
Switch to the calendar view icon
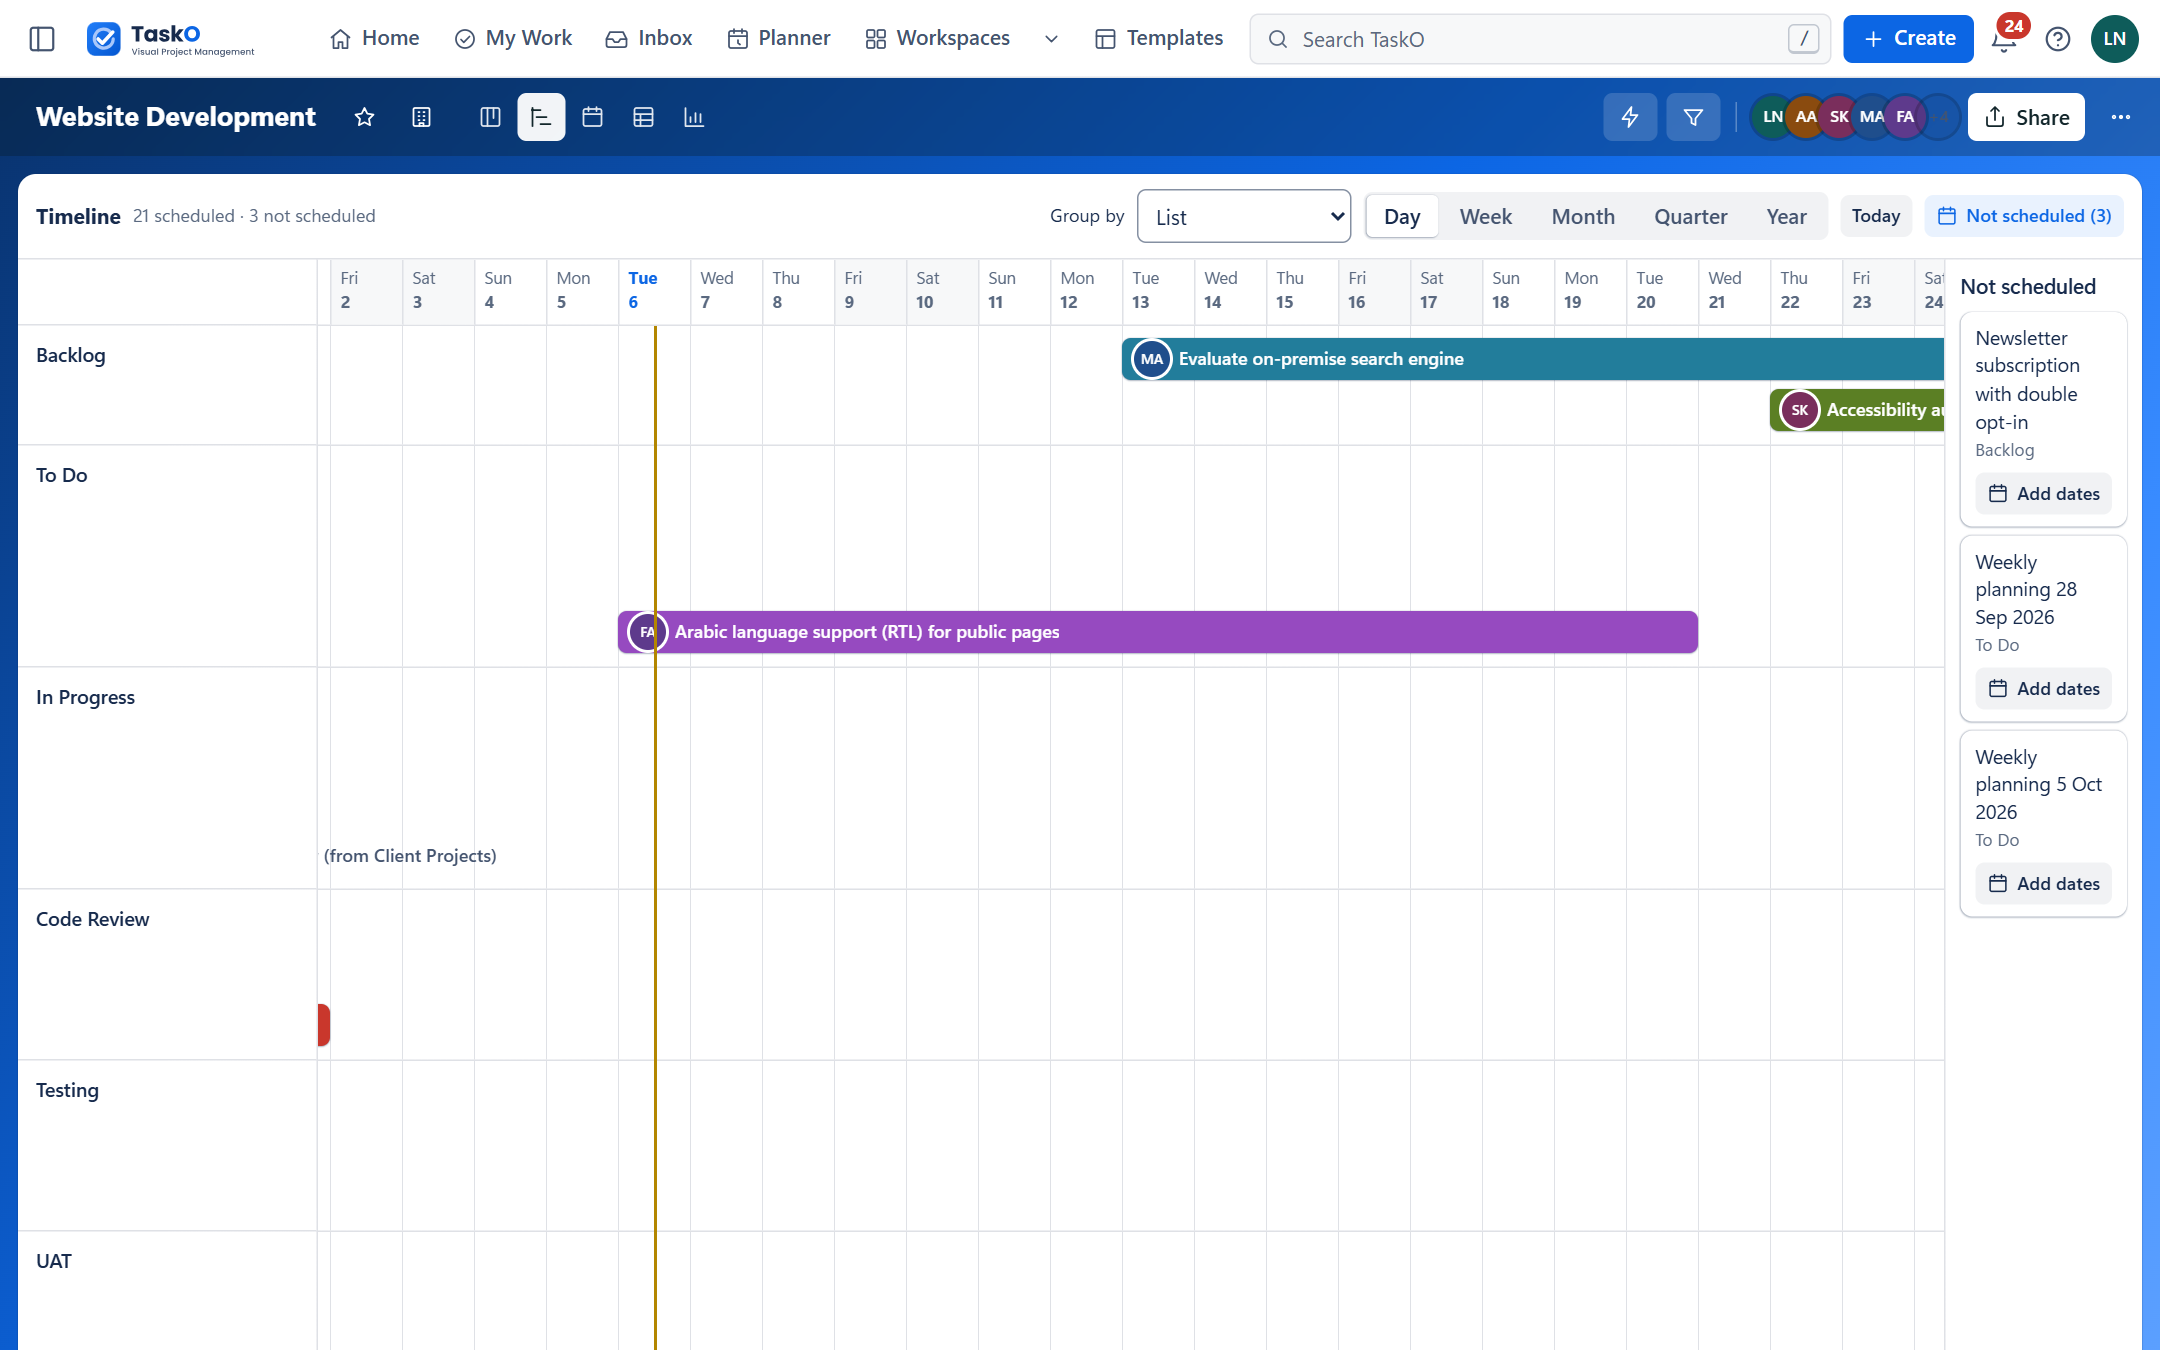tap(592, 117)
